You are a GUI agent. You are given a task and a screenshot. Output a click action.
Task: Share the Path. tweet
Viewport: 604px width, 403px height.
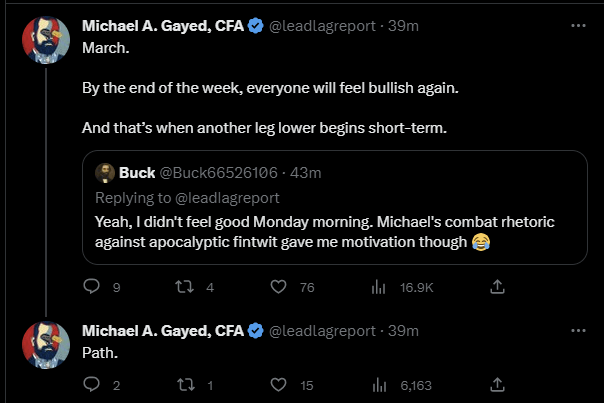click(497, 385)
